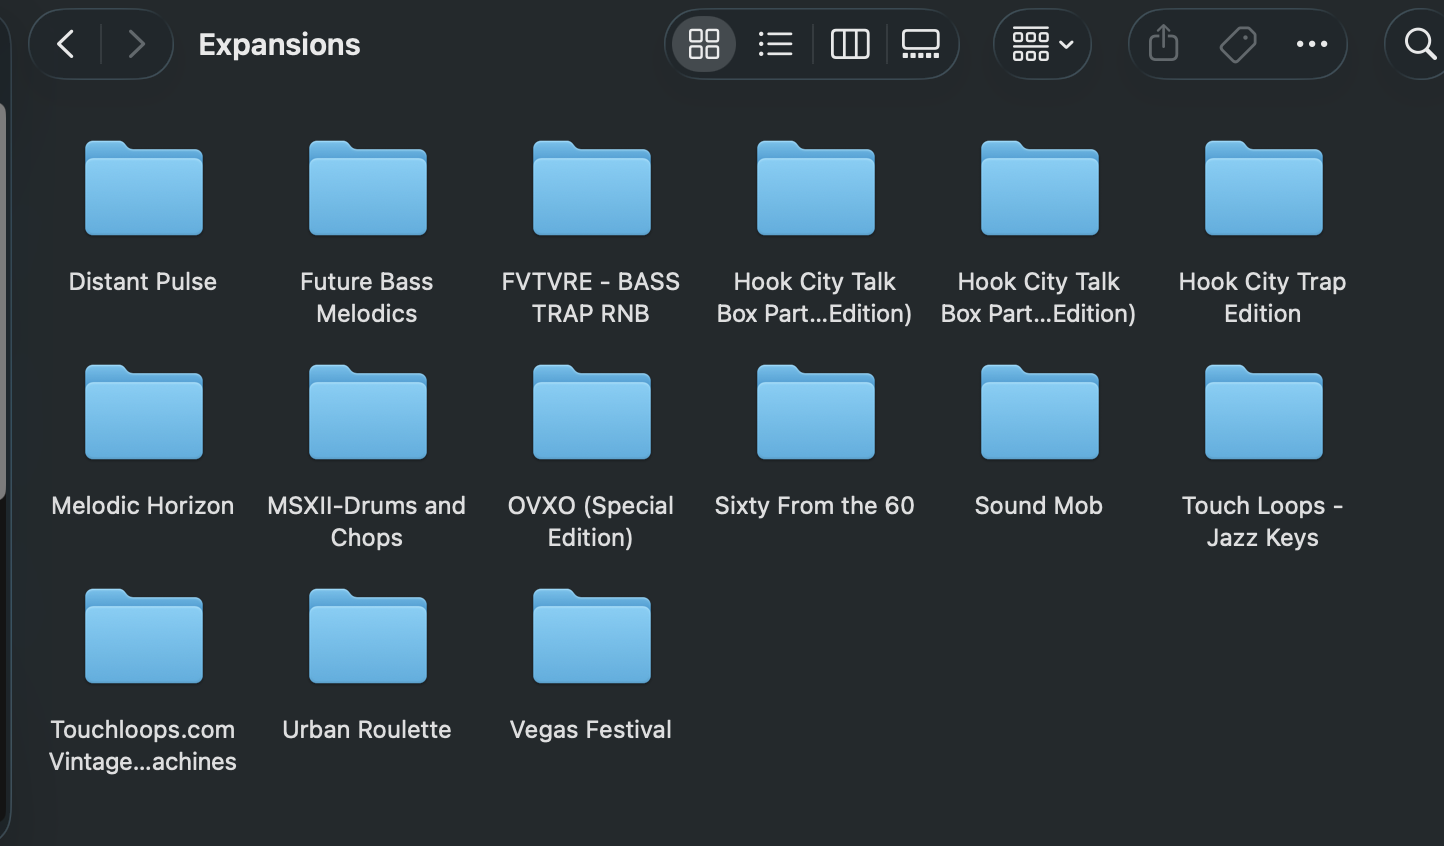Click the Expansions window title
The width and height of the screenshot is (1444, 846).
click(279, 44)
